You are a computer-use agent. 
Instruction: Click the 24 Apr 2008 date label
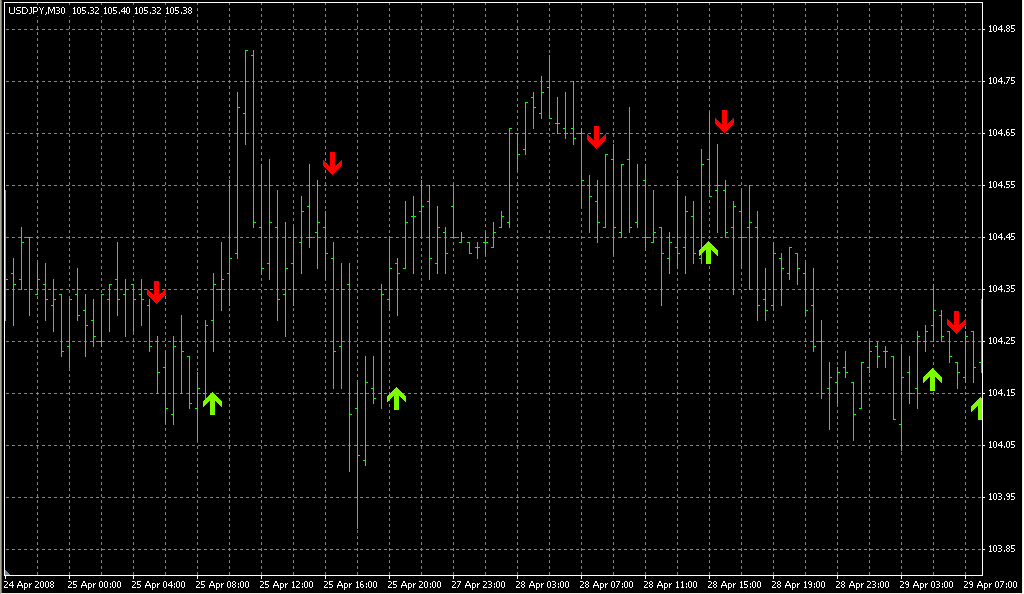point(29,585)
